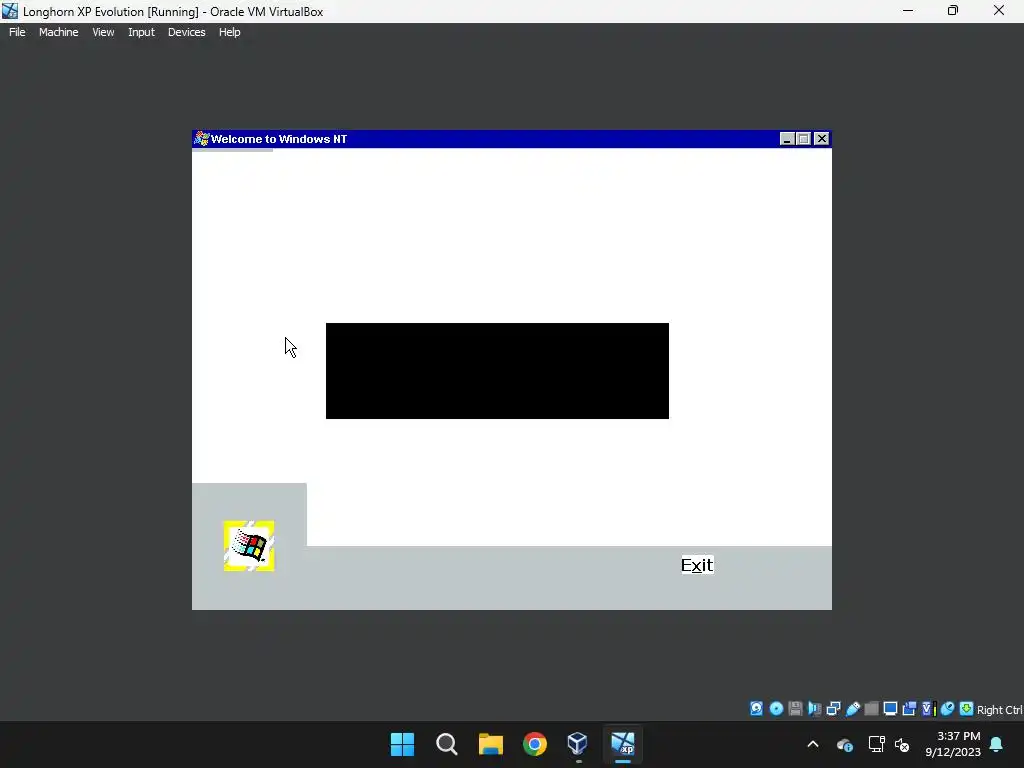1024x768 pixels.
Task: Click the shared folders indicator
Action: tap(871, 709)
